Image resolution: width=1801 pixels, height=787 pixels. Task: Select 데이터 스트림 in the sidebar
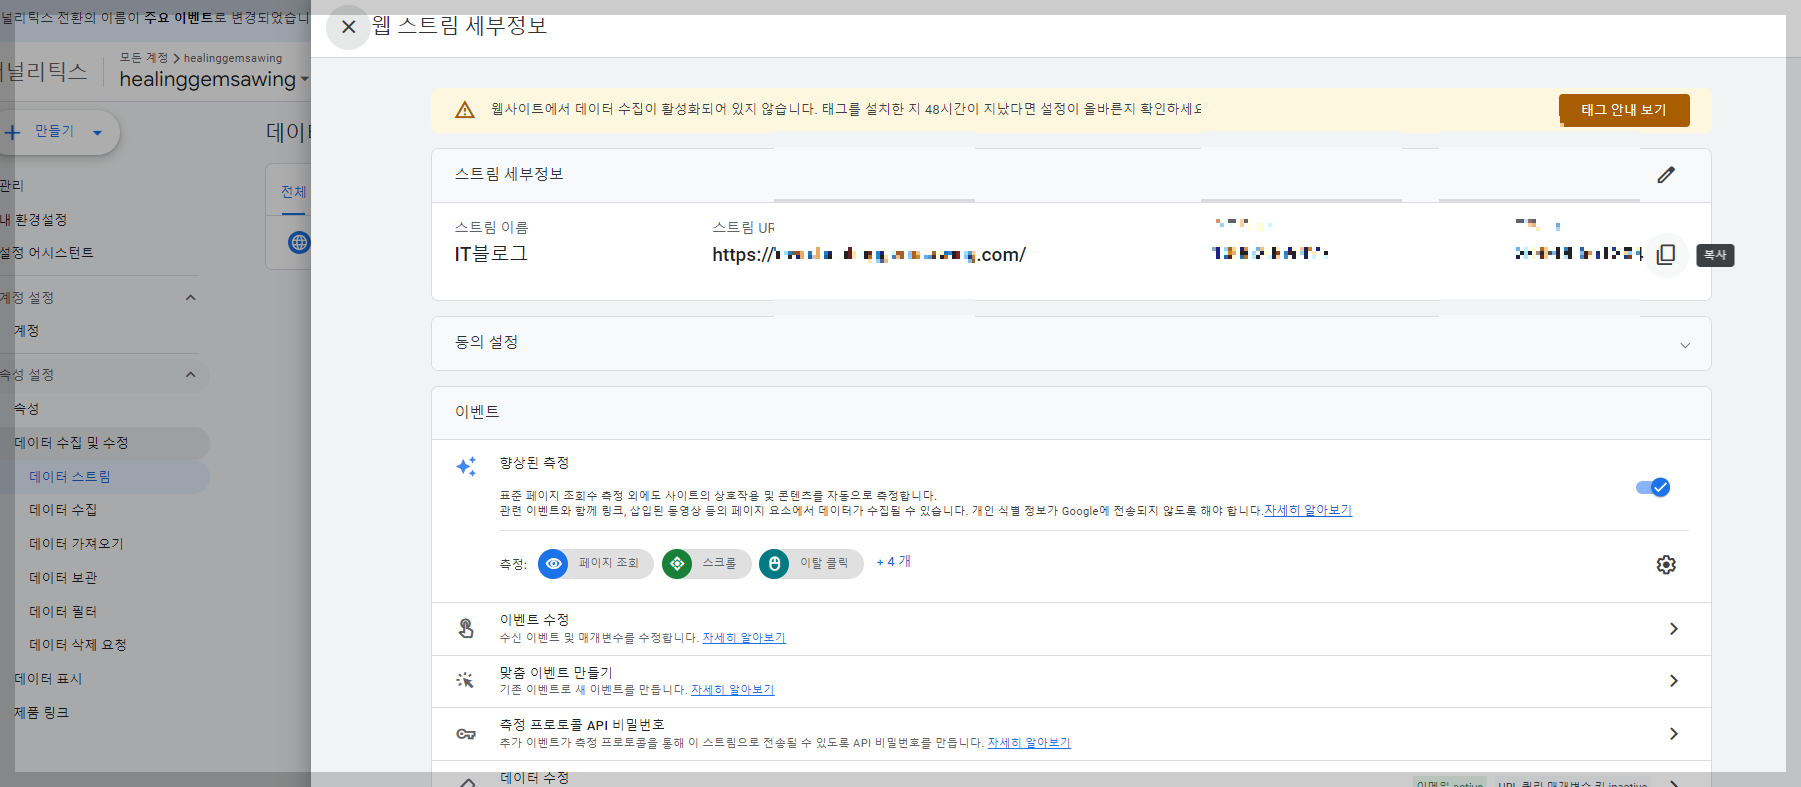[x=70, y=477]
